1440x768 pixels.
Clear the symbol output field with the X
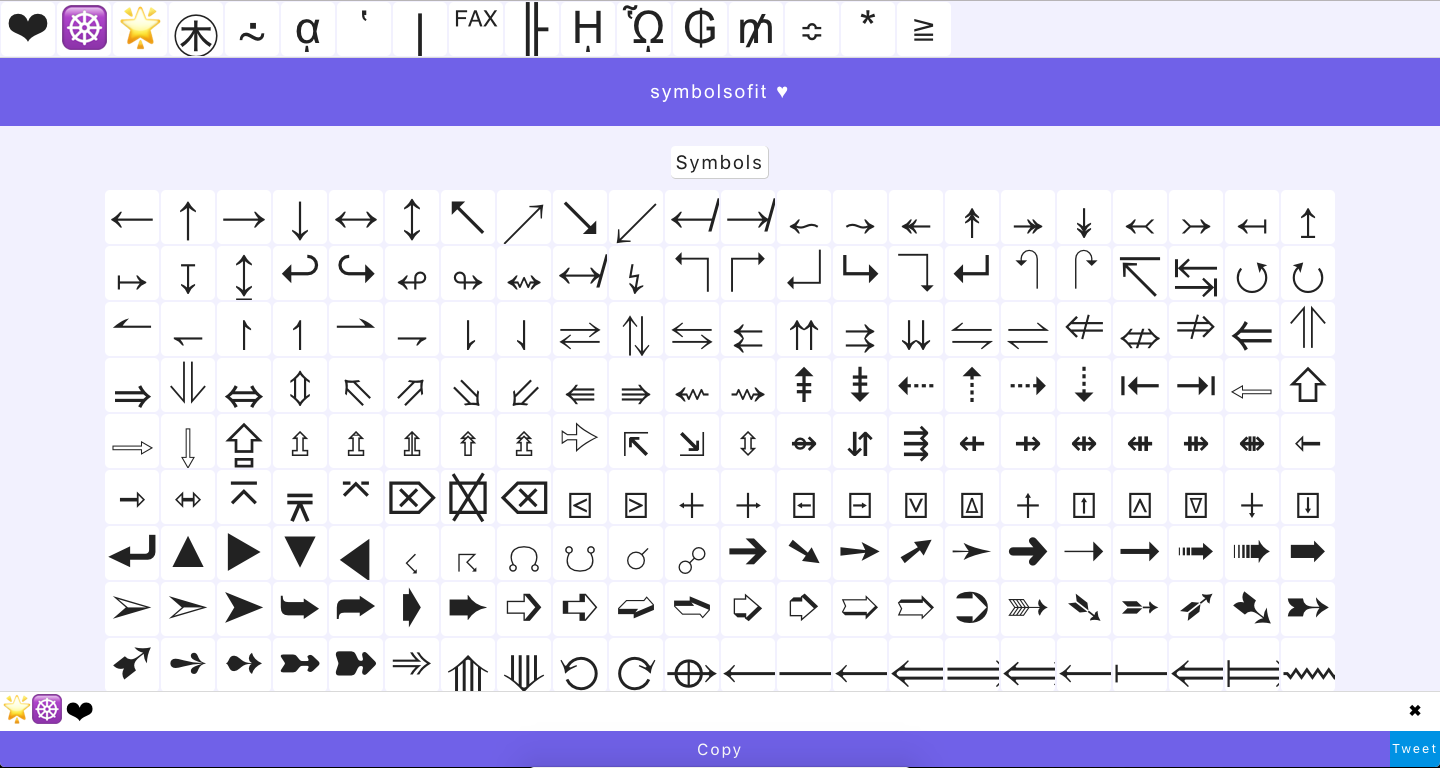click(x=1415, y=710)
